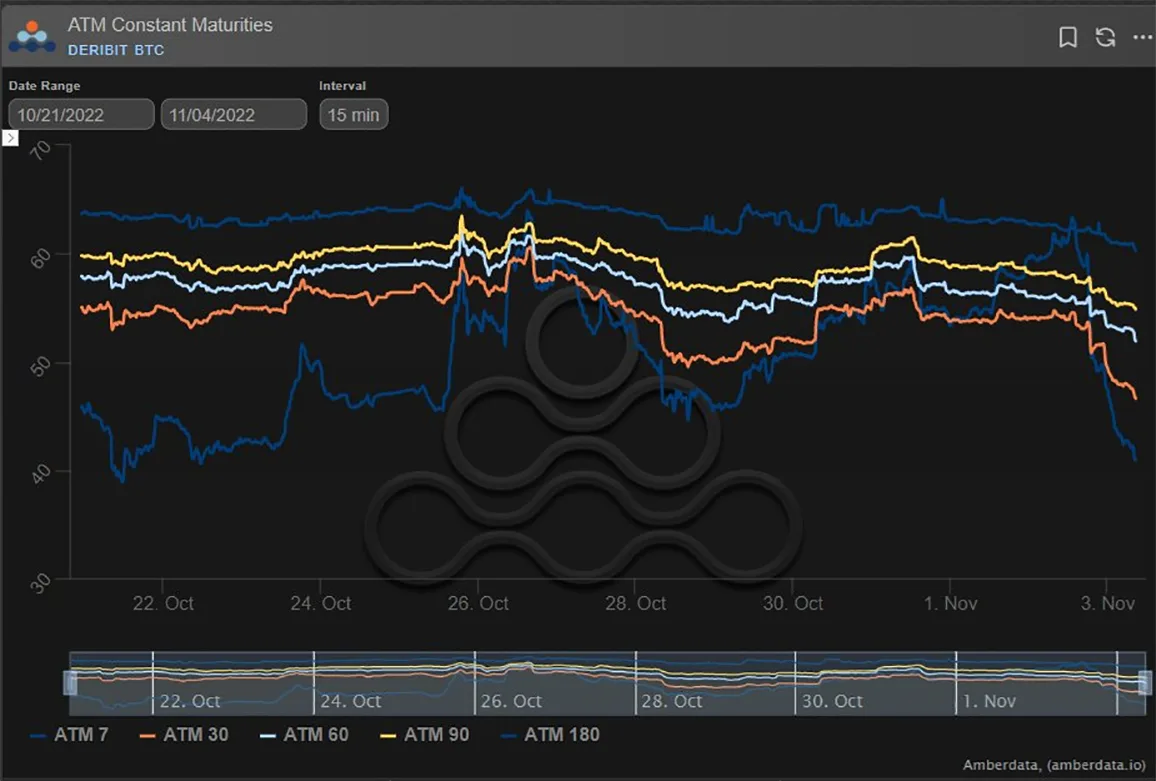Toggle the ATM 30 series legend
Screen dimensions: 1156x781
pos(184,735)
